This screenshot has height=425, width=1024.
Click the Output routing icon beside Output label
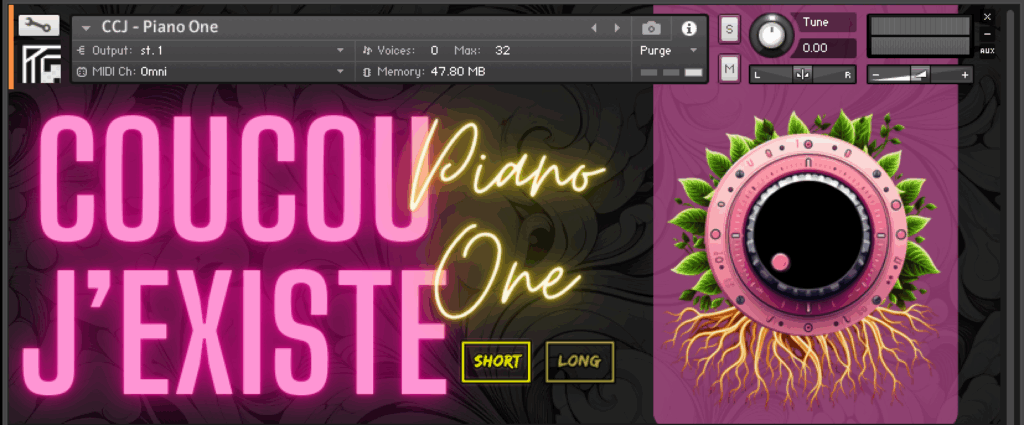82,50
